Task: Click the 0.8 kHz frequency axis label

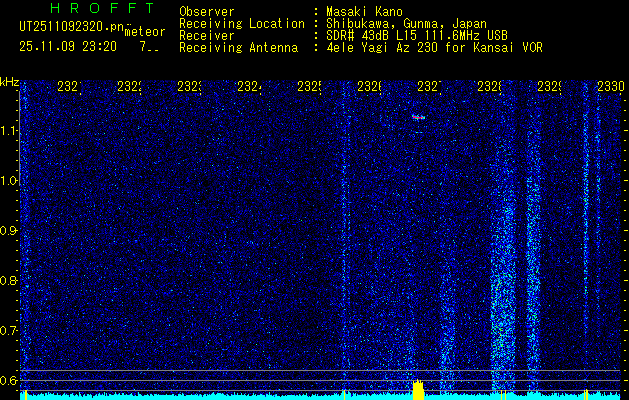Action: pos(9,280)
